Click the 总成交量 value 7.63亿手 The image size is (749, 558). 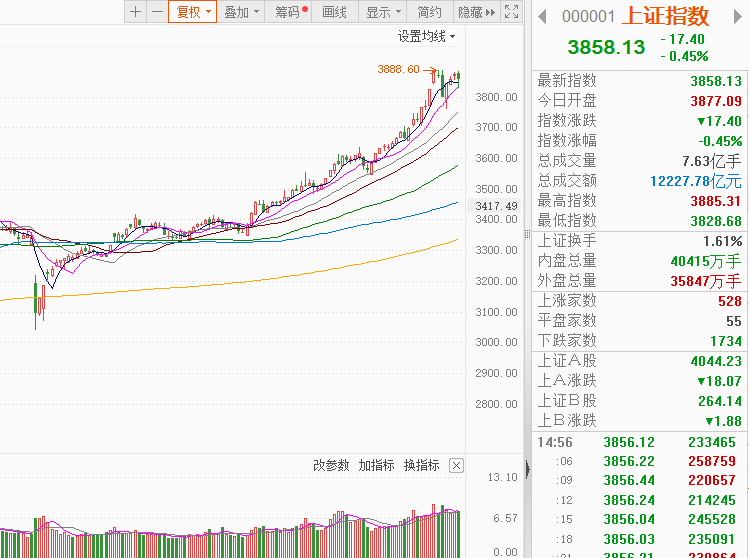[x=712, y=161]
